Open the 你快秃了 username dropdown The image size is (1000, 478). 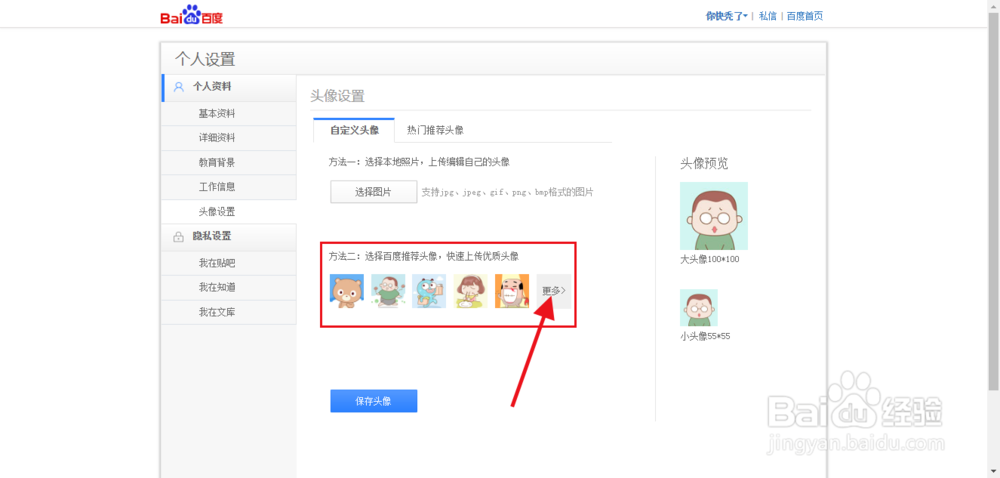point(726,17)
